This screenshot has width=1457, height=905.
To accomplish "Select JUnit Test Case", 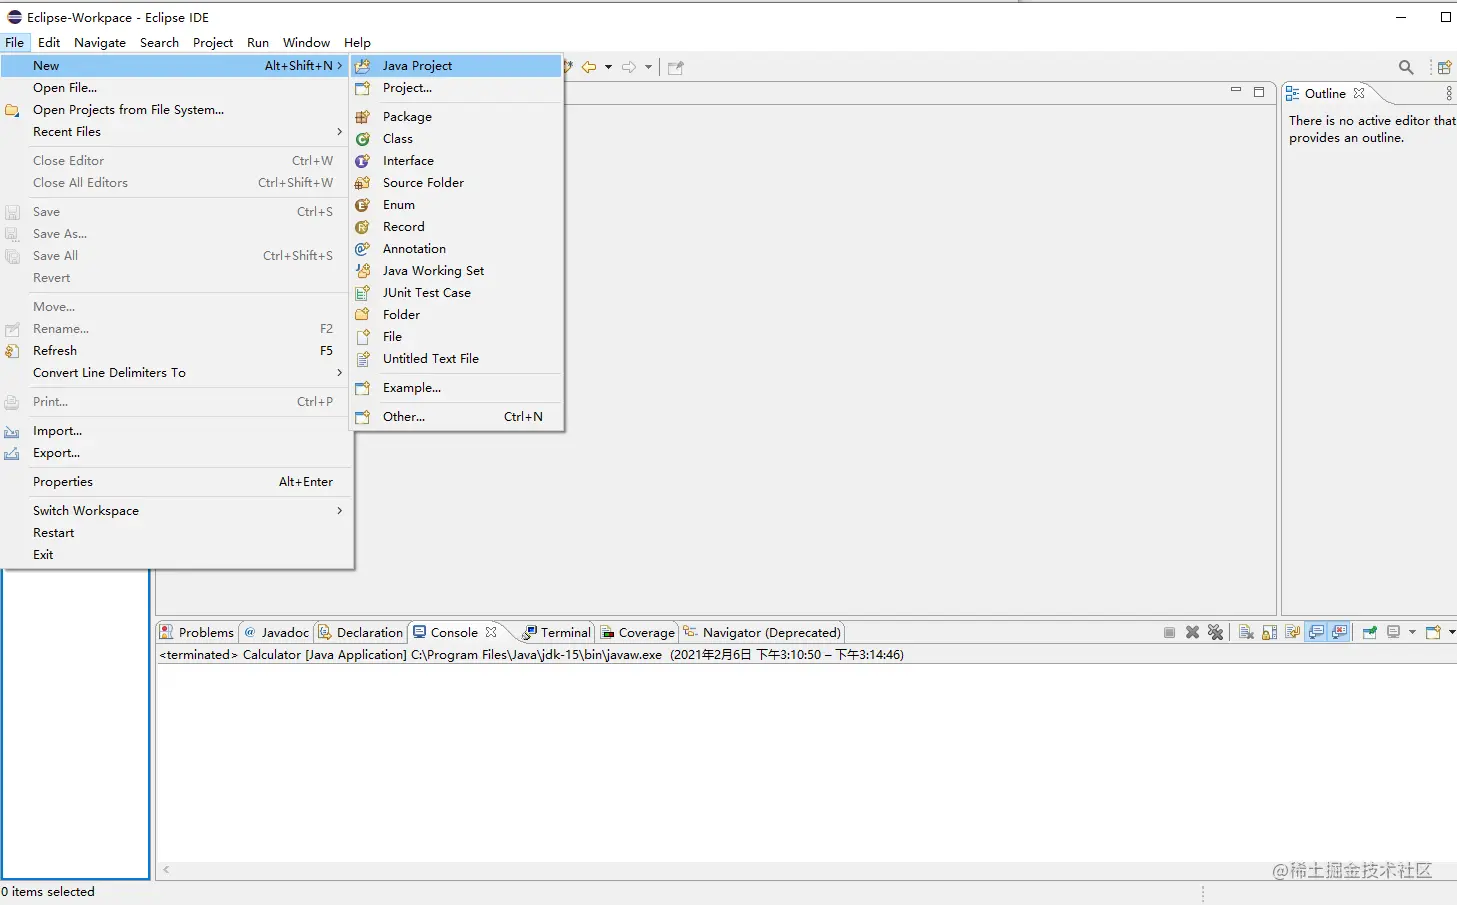I will (x=457, y=292).
